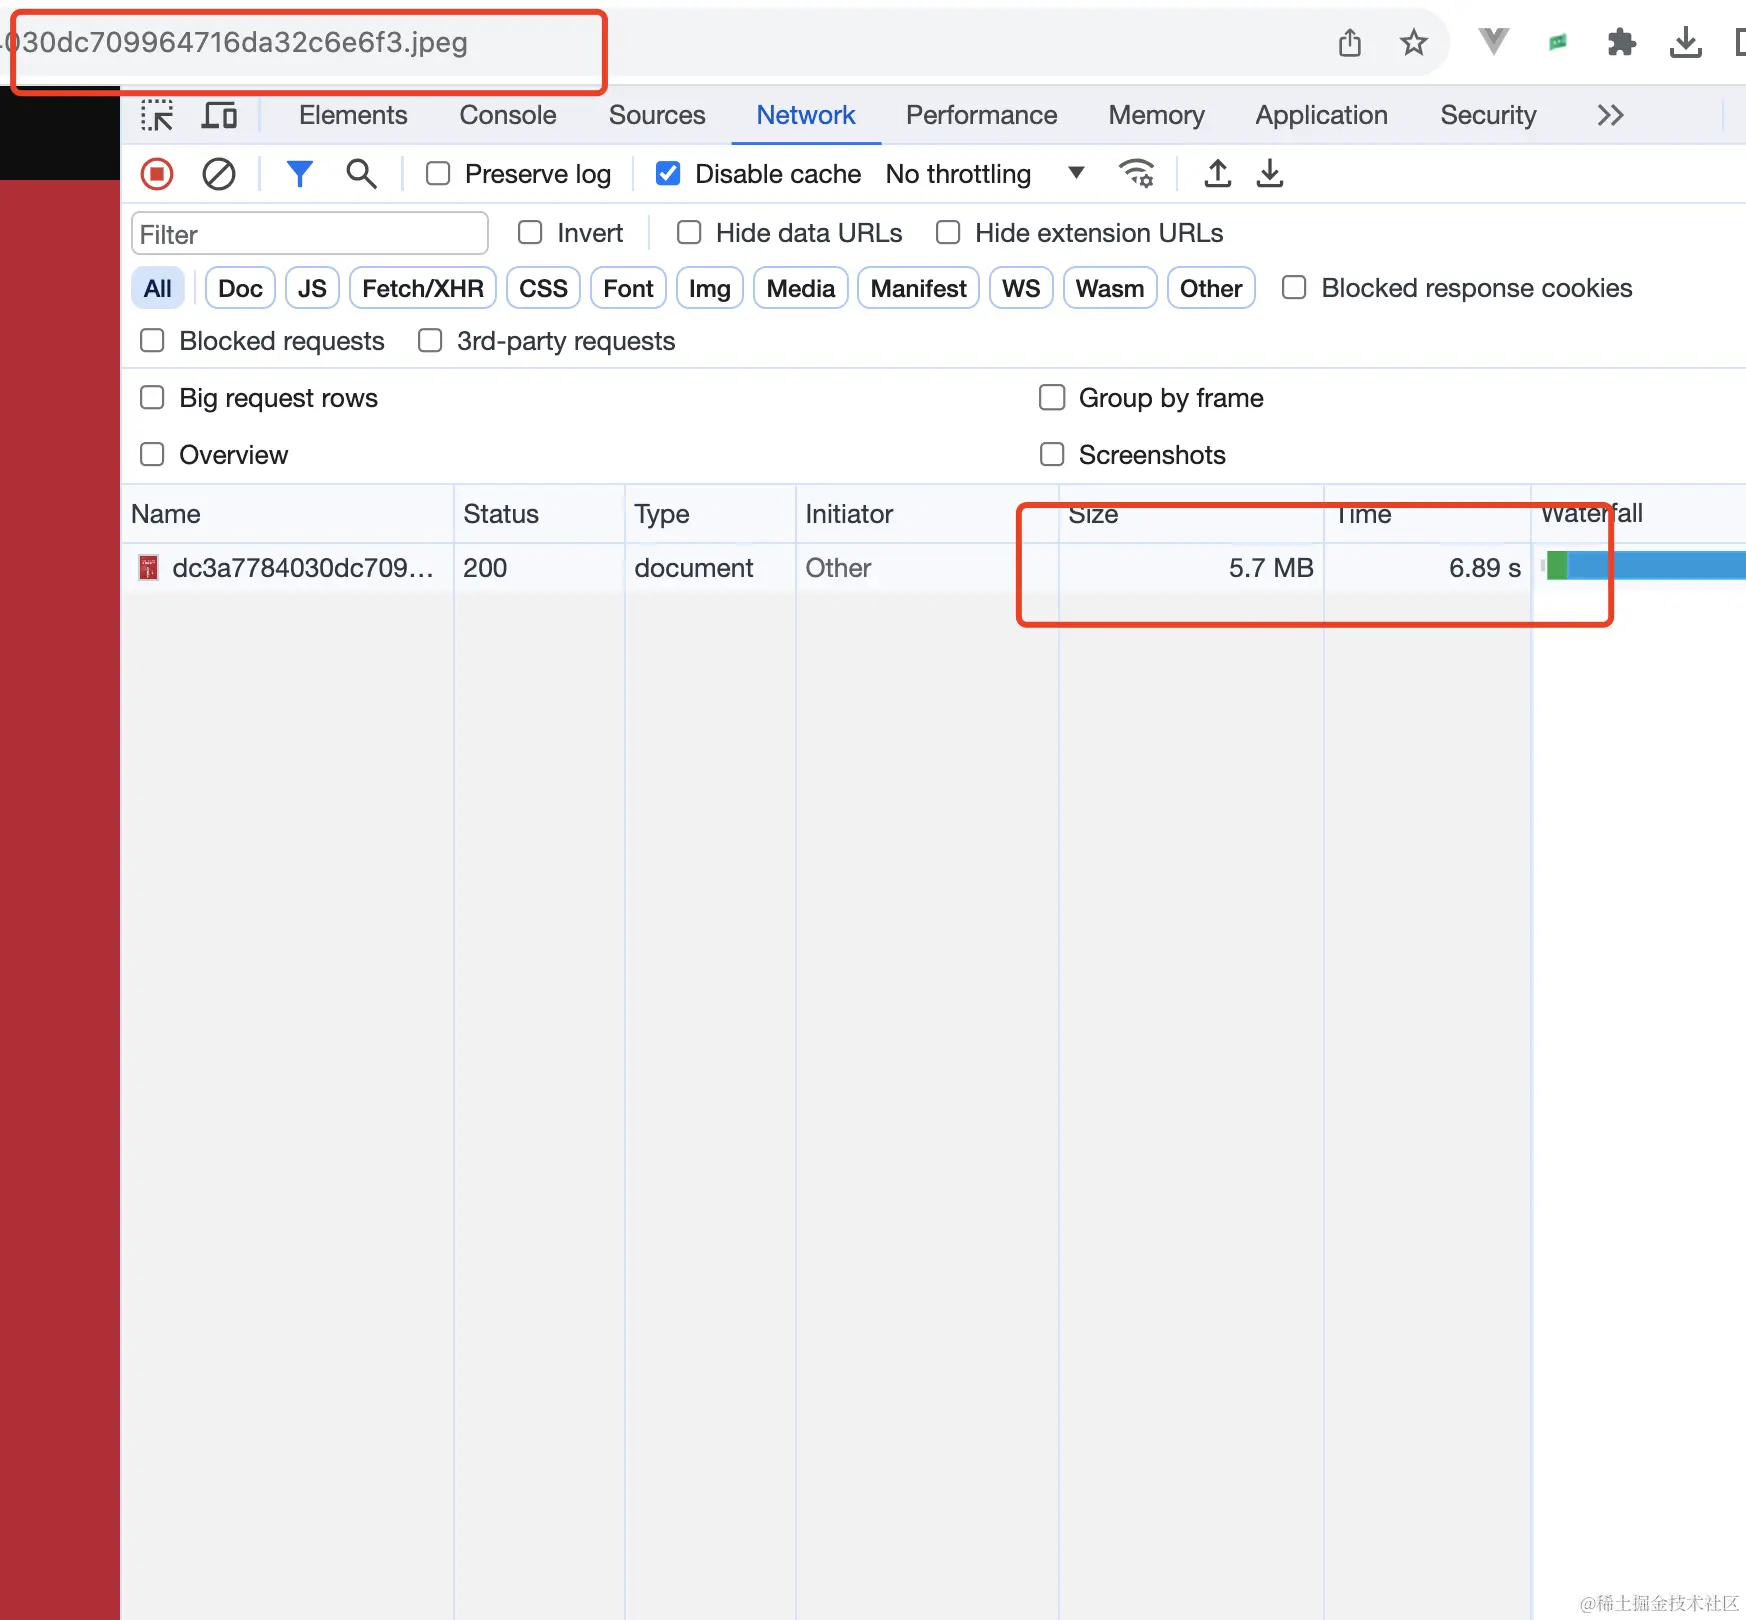1746x1620 pixels.
Task: Export HAR file with download arrow
Action: 1270,174
